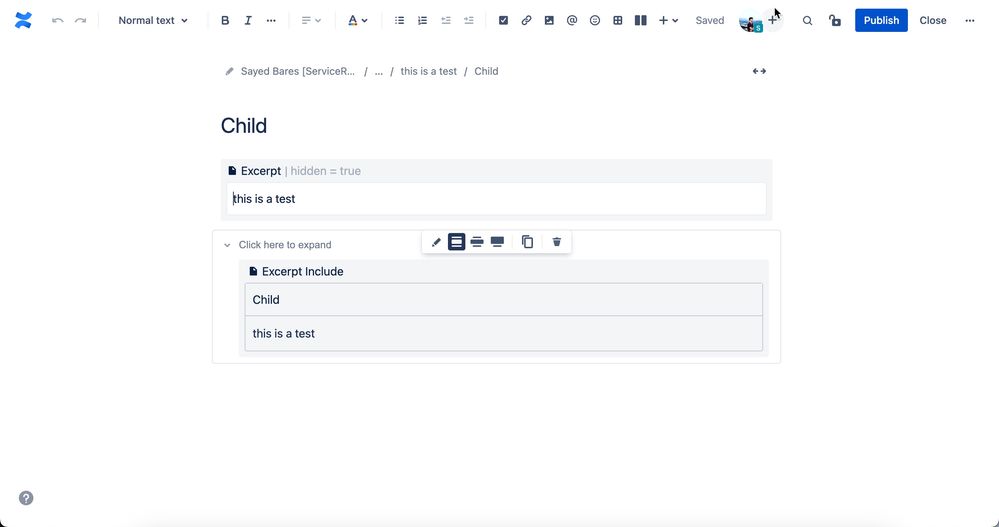Image resolution: width=999 pixels, height=527 pixels.
Task: Insert an action item checkbox
Action: (x=503, y=20)
